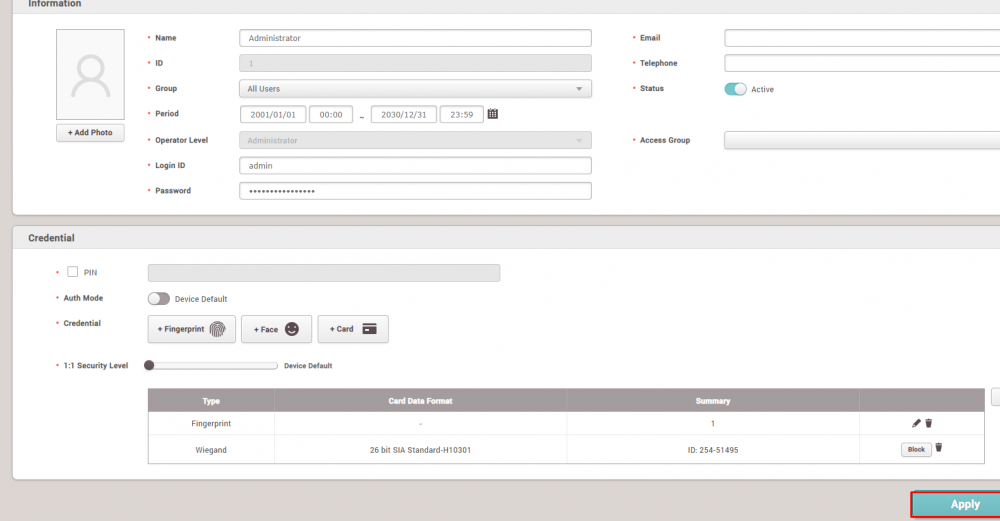The image size is (1000, 521).
Task: Block the Wiegand card
Action: point(916,450)
